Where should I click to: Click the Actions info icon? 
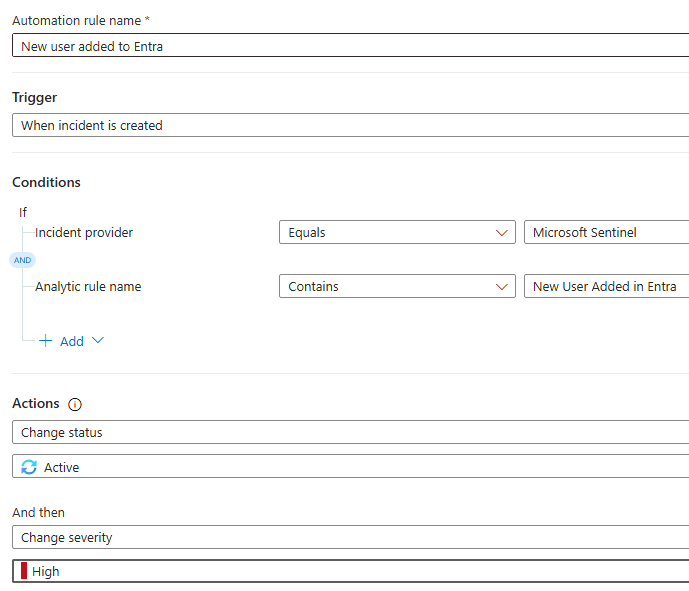[75, 404]
